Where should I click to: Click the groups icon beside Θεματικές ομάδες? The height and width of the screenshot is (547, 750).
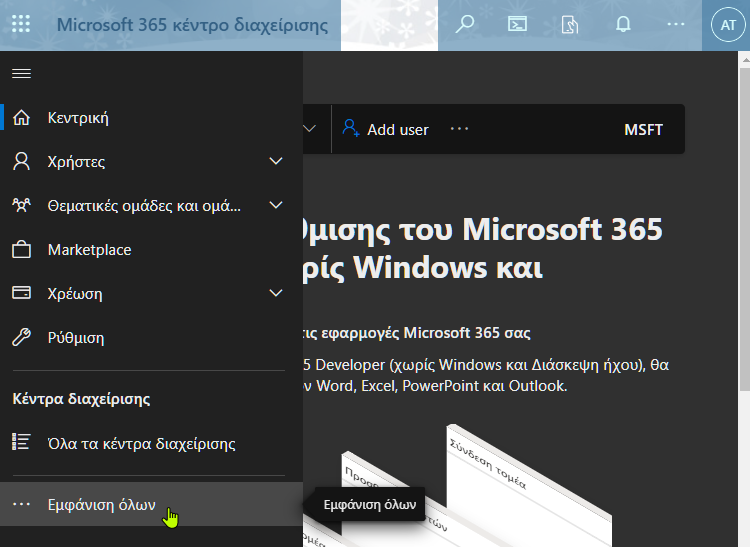(22, 206)
